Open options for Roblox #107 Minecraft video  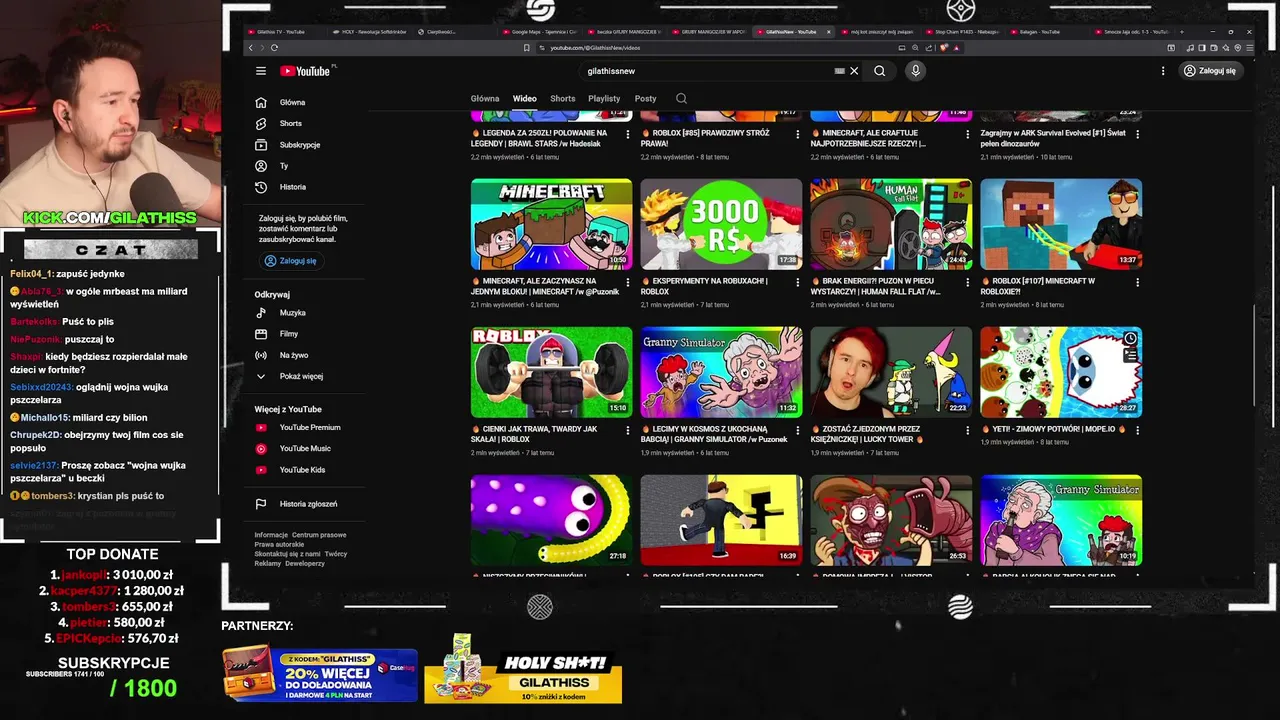[1137, 282]
